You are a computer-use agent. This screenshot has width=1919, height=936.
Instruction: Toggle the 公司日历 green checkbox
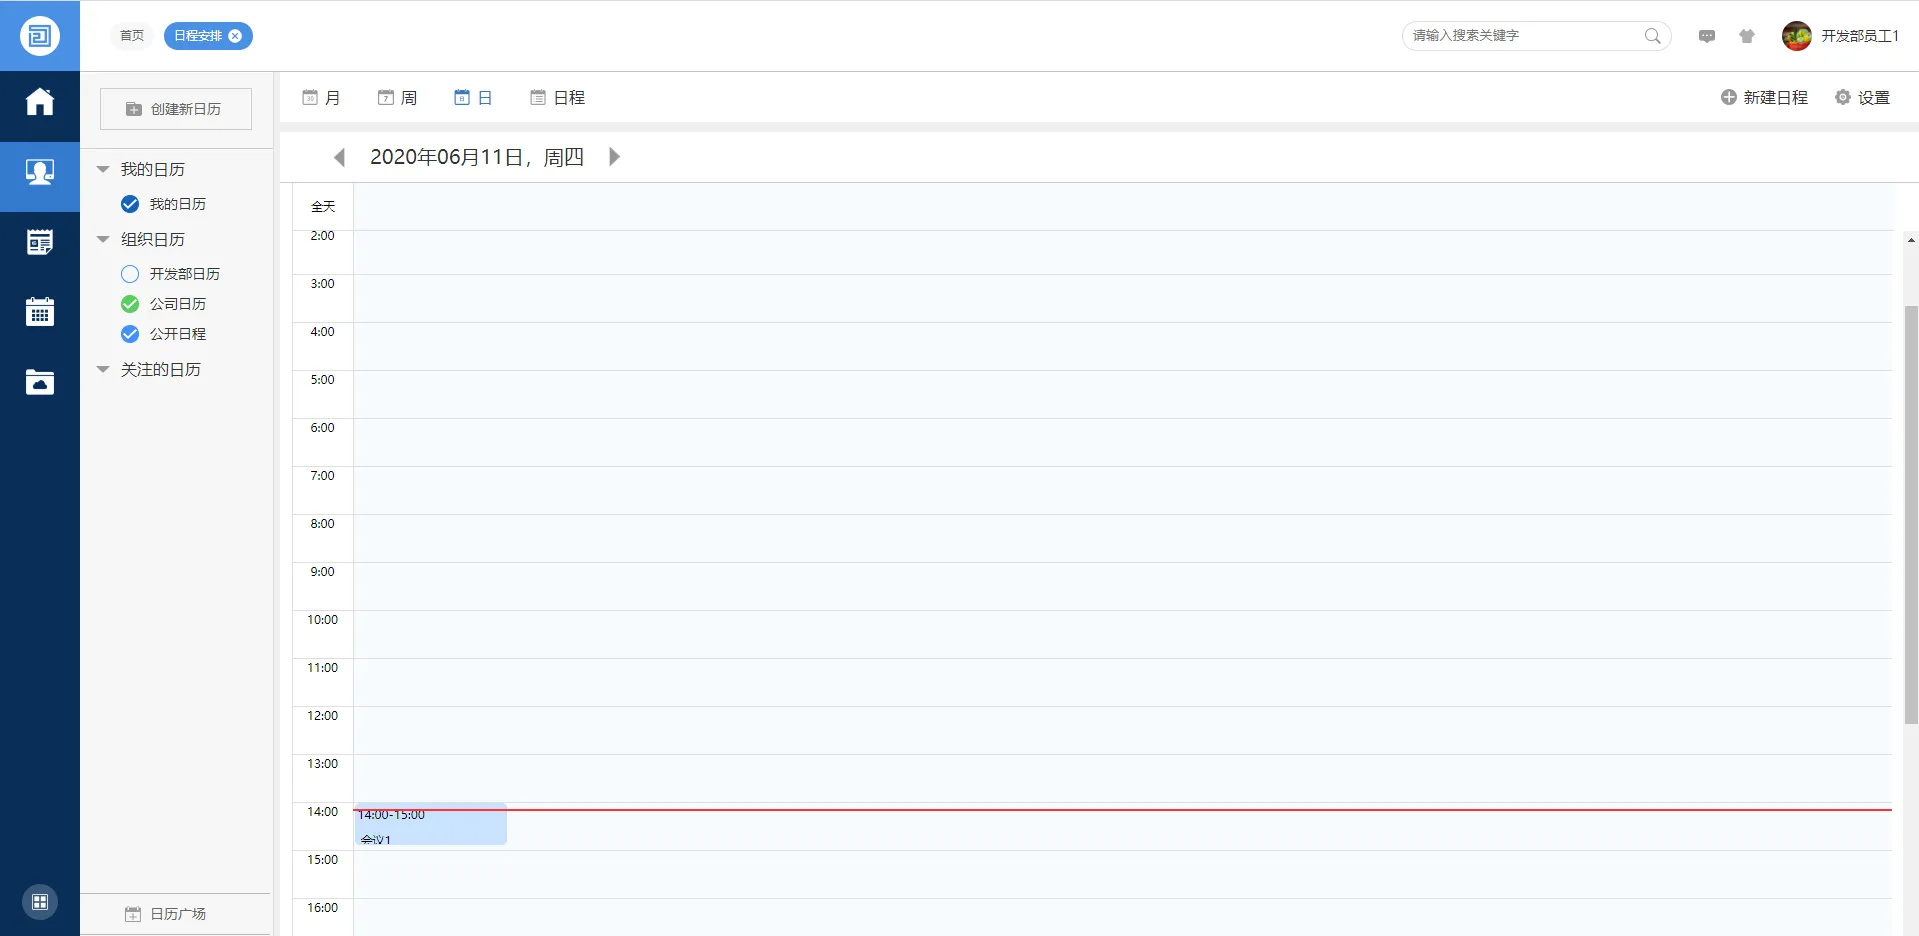pos(130,304)
